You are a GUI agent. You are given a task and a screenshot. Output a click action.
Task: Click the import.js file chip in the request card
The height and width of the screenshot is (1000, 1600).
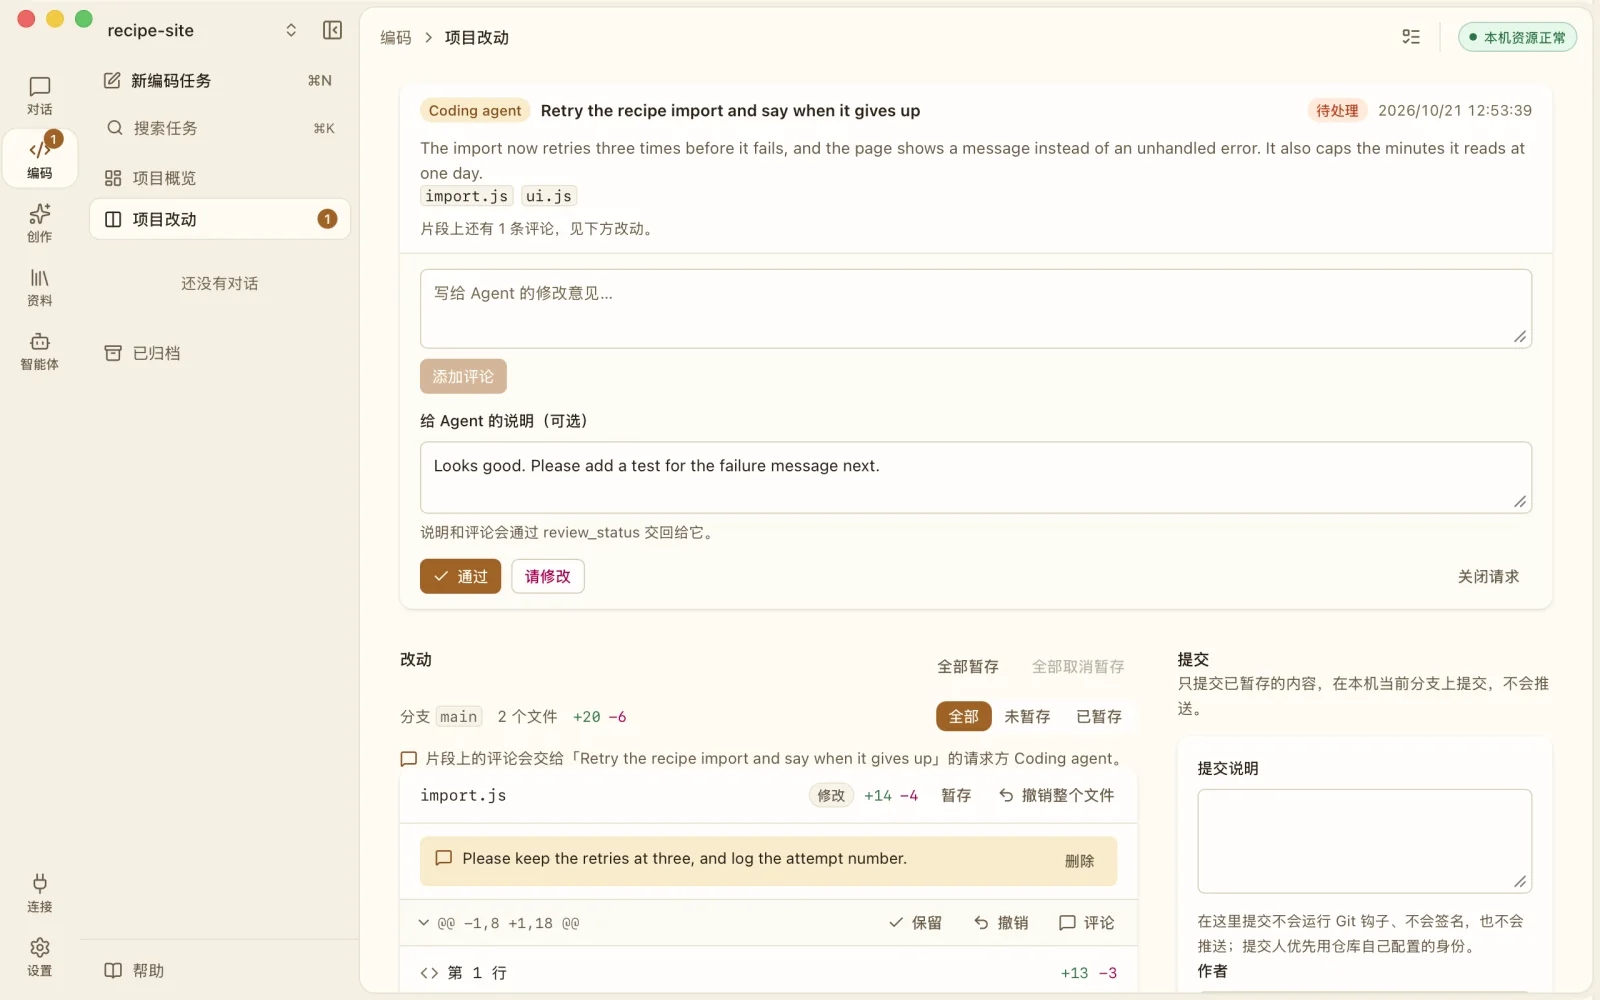tap(467, 196)
